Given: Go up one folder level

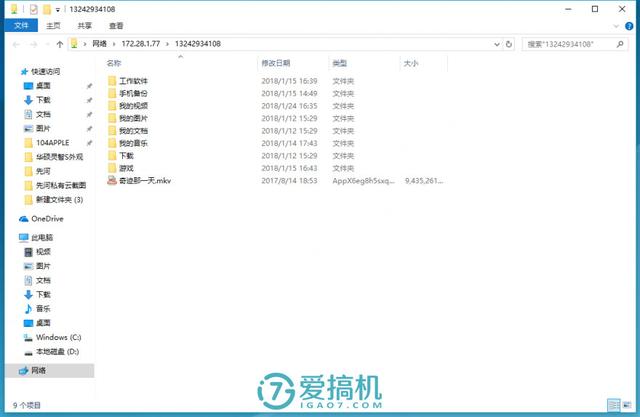Looking at the screenshot, I should click(60, 44).
